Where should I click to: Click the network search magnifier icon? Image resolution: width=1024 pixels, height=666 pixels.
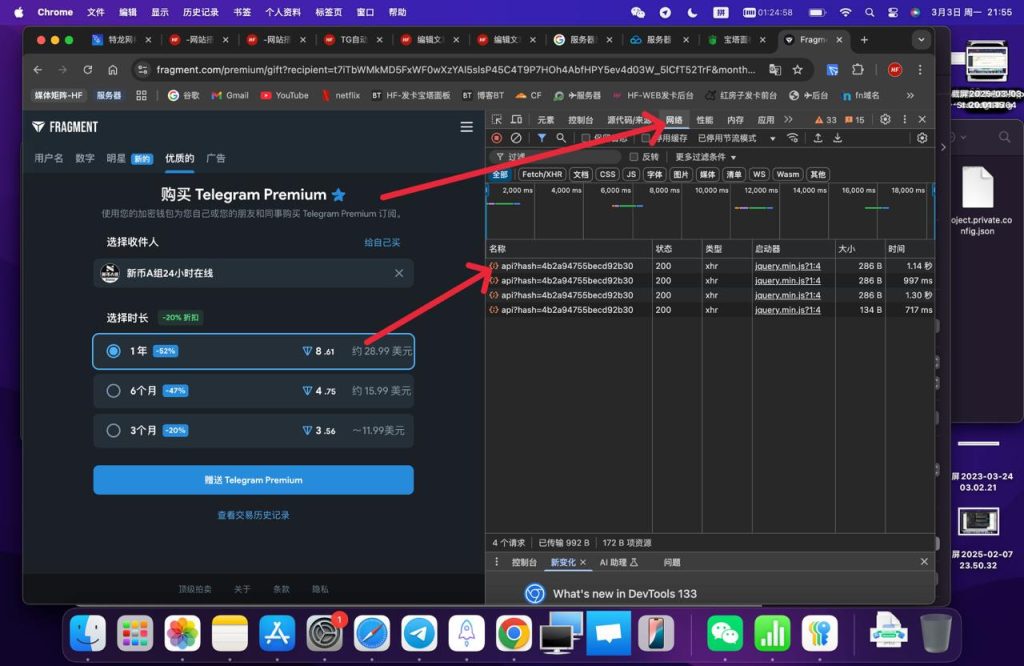(x=561, y=138)
